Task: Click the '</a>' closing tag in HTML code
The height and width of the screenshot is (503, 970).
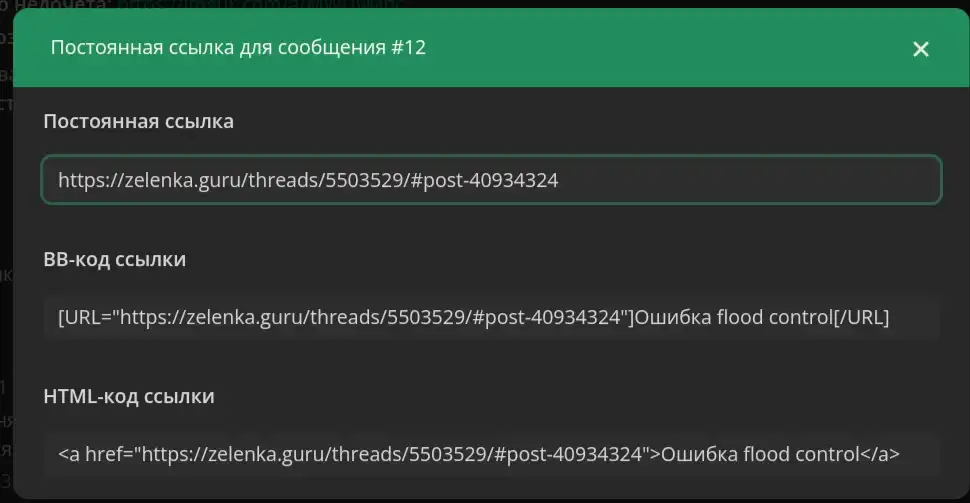Action: coord(880,454)
